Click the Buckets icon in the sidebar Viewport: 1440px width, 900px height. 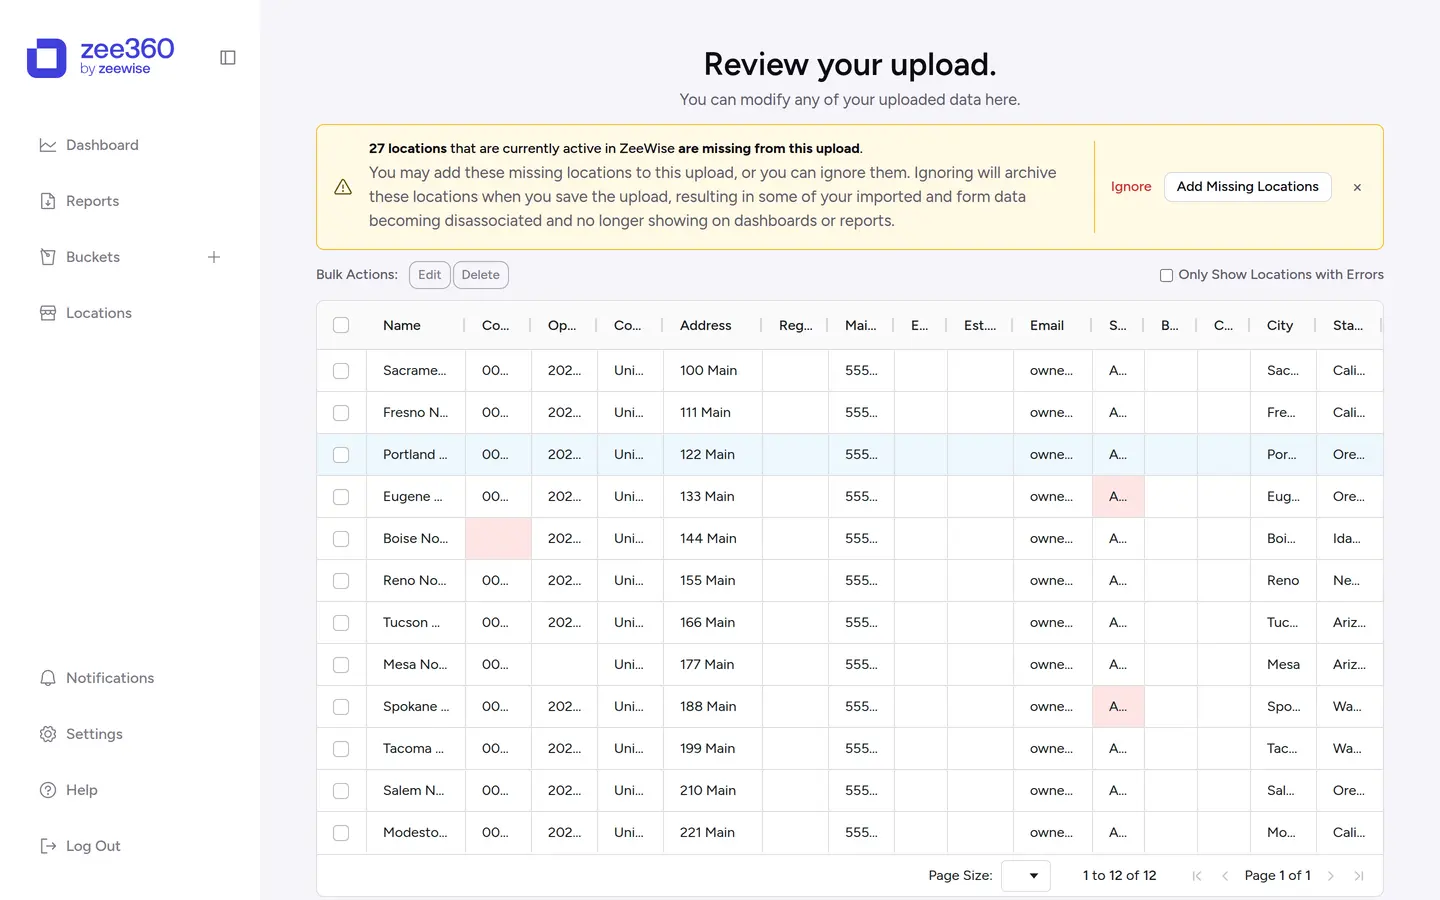tap(47, 257)
